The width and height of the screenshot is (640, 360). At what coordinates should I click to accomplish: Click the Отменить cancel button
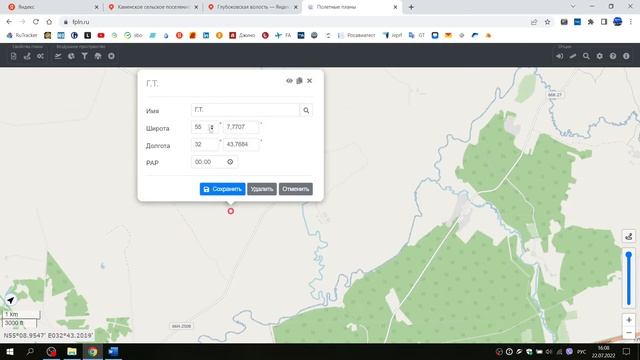(296, 189)
